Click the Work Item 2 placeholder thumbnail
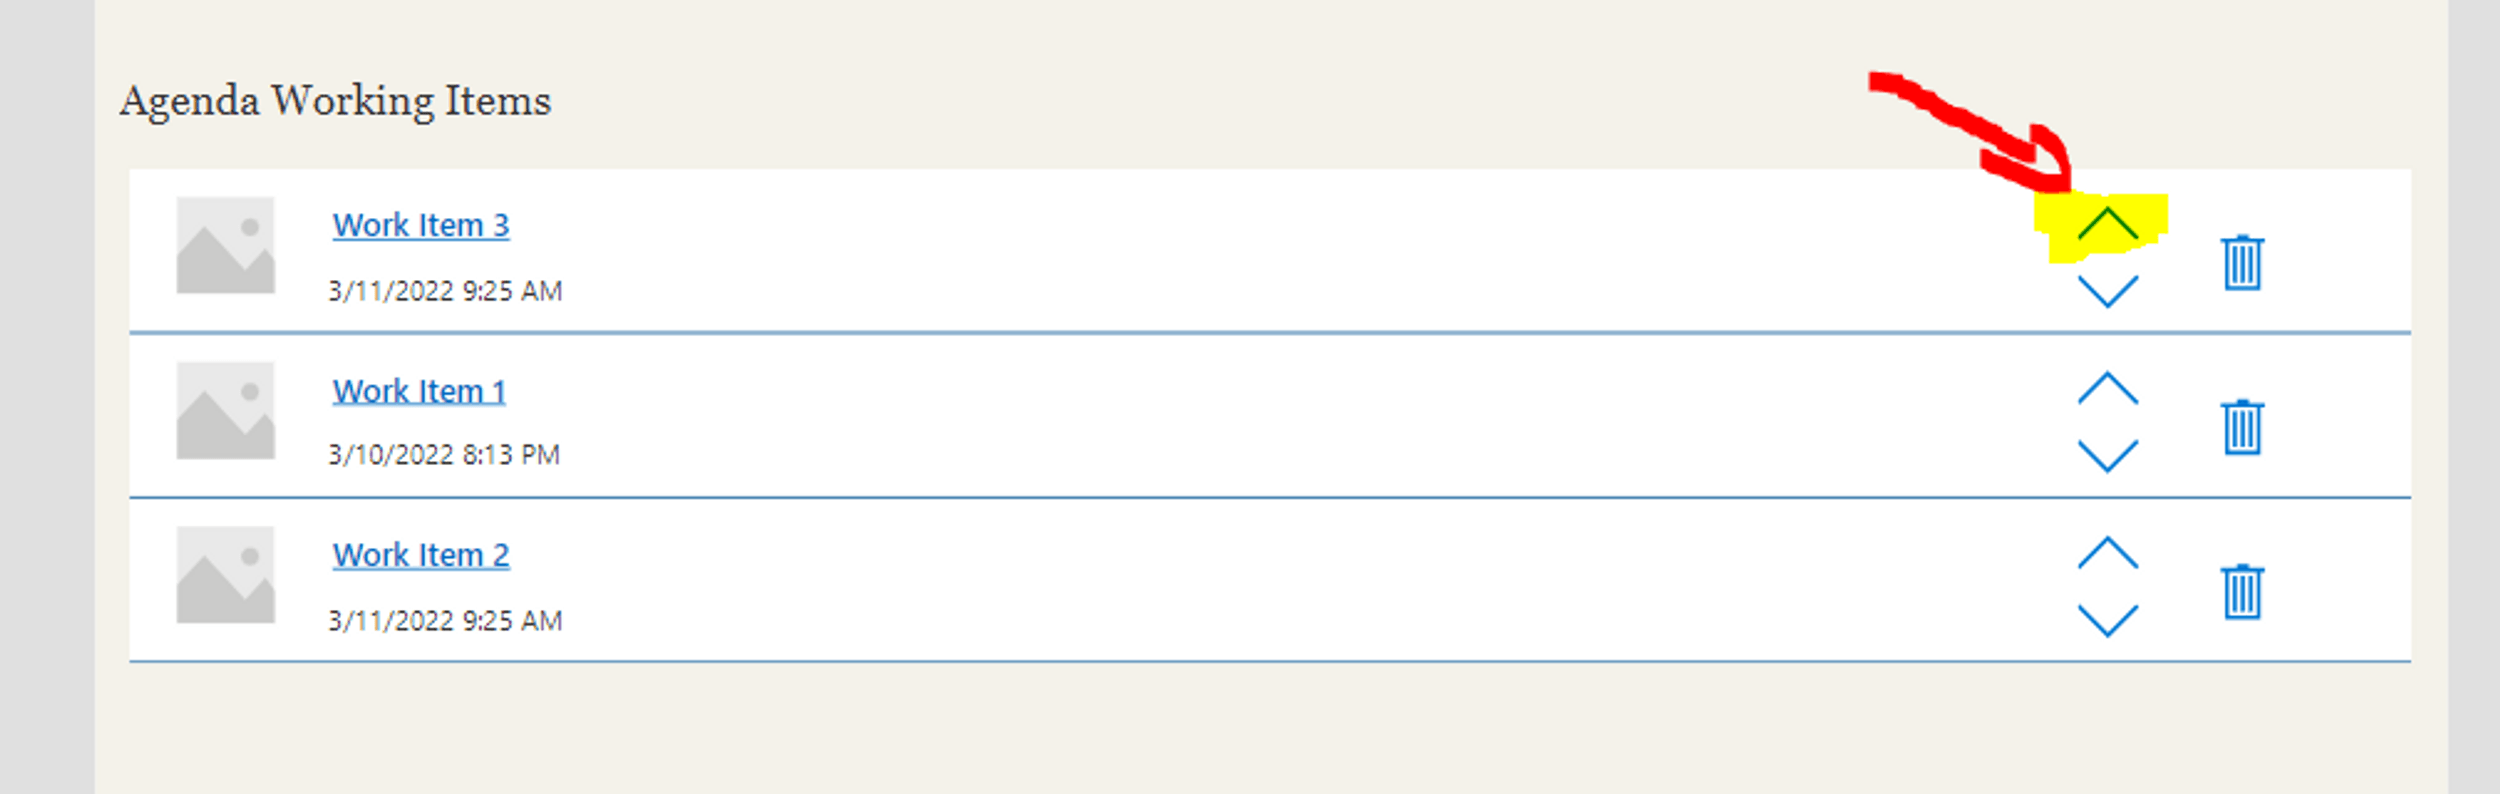The image size is (2500, 794). click(226, 575)
